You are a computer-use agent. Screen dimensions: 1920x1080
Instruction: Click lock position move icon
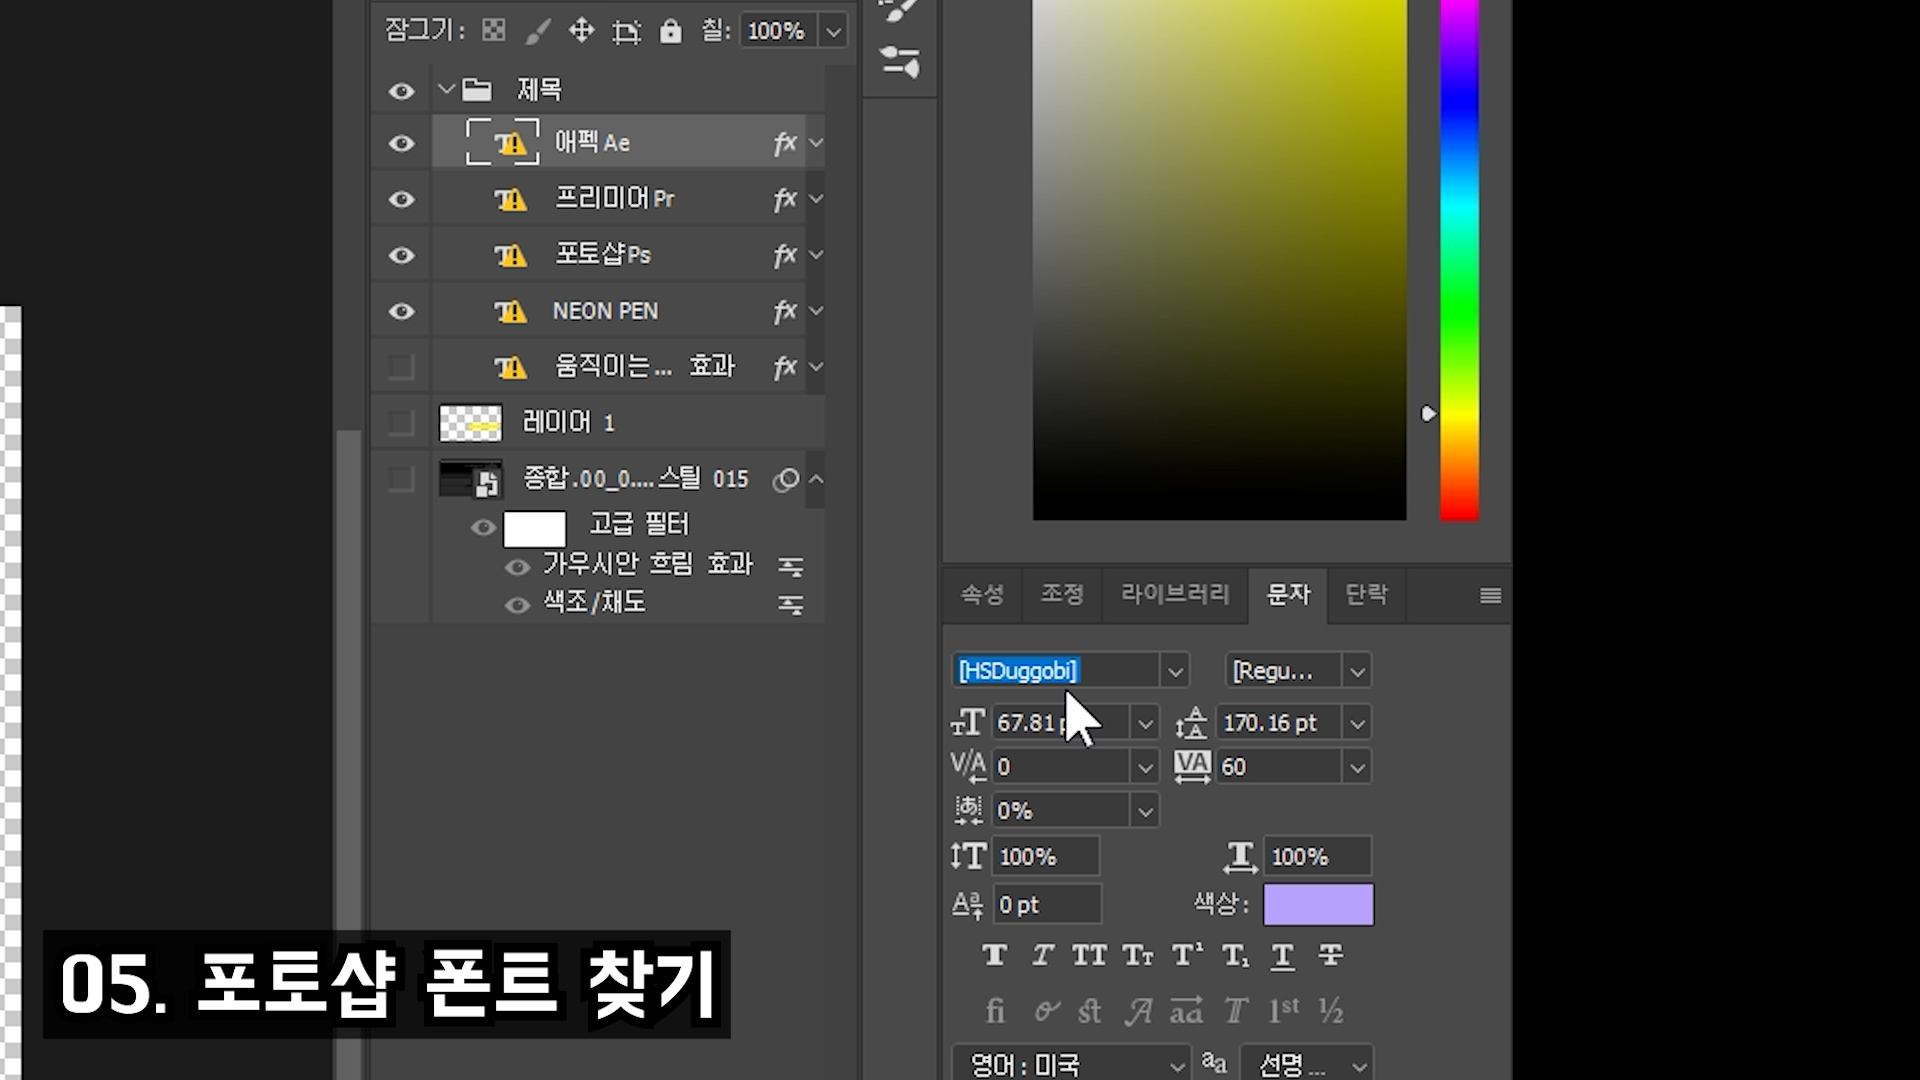[x=581, y=31]
